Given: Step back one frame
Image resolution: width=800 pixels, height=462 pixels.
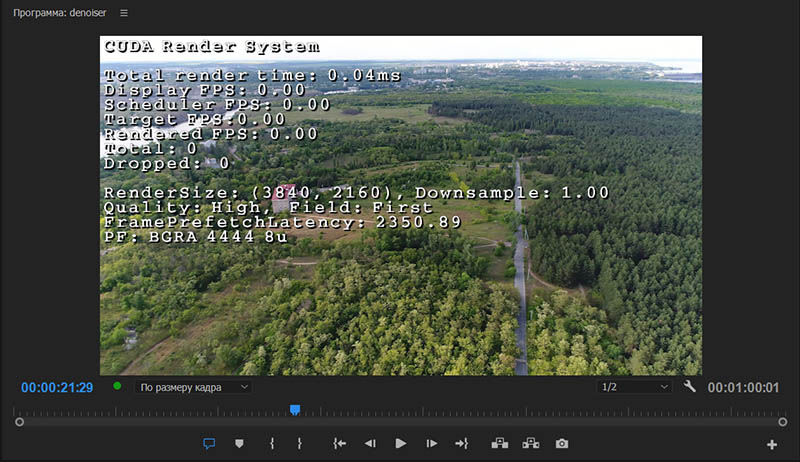Looking at the screenshot, I should click(370, 444).
